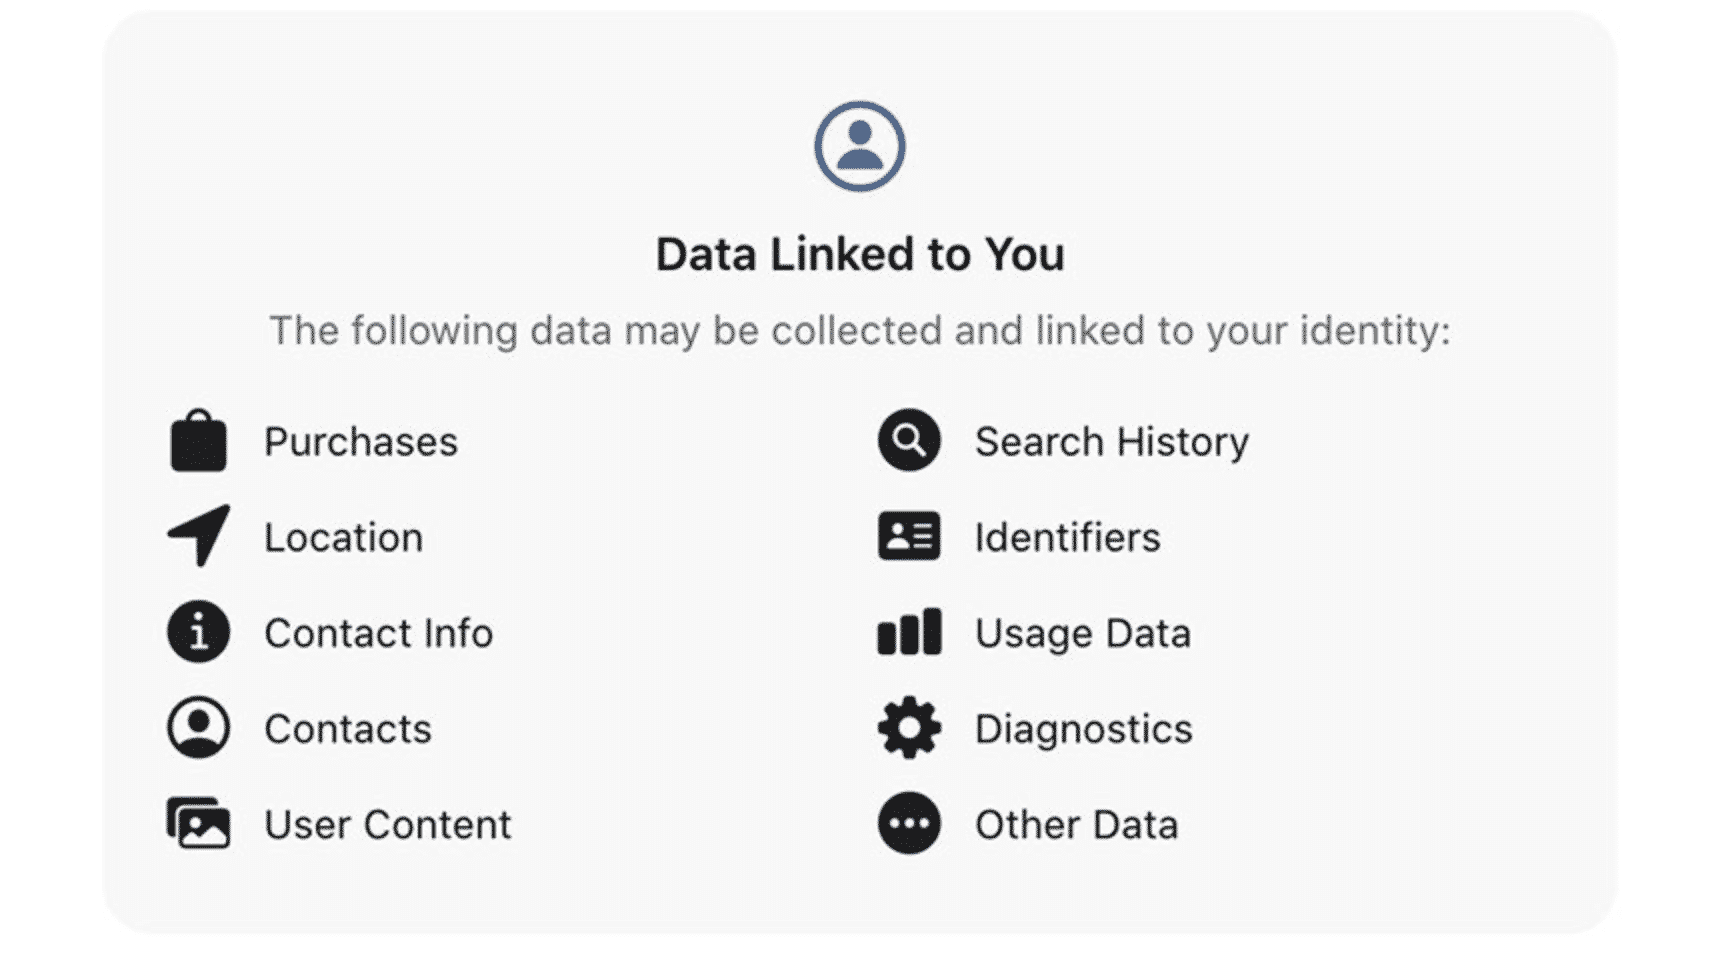
Task: Click the Data Linked to You heading
Action: pyautogui.click(x=861, y=254)
